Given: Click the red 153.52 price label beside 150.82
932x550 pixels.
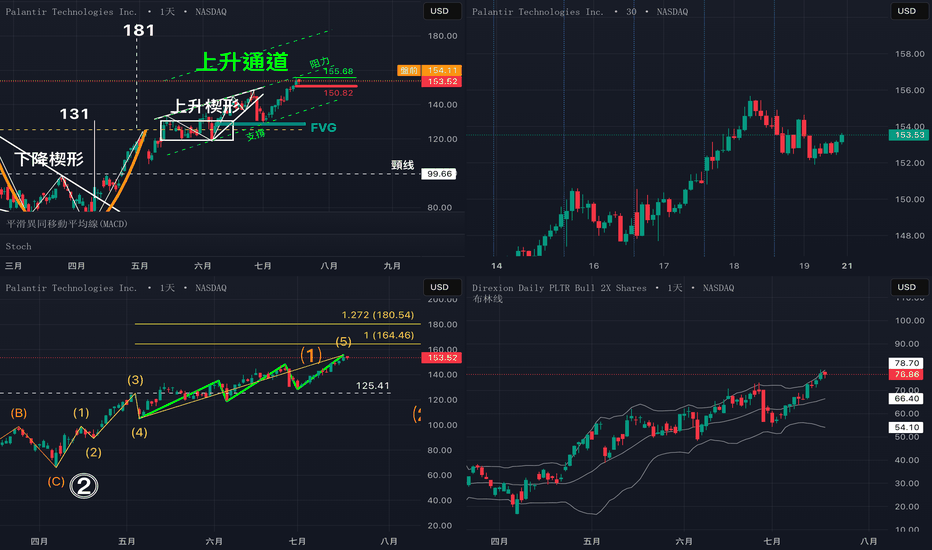Looking at the screenshot, I should click(x=442, y=81).
